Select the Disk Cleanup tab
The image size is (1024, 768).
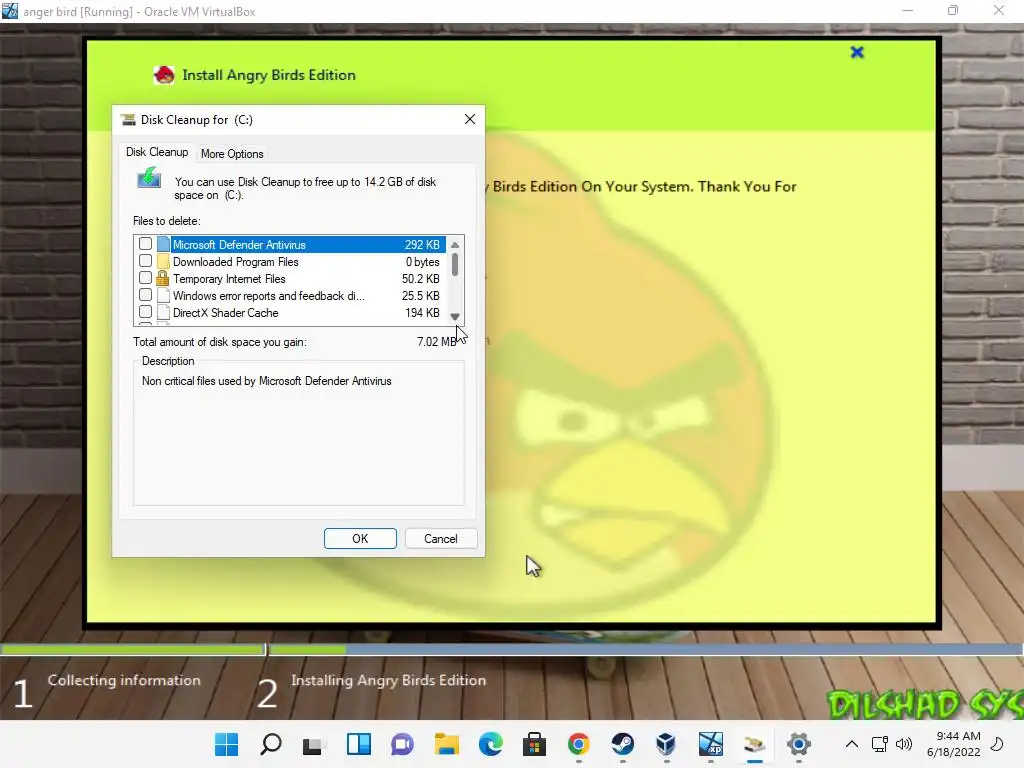tap(157, 152)
